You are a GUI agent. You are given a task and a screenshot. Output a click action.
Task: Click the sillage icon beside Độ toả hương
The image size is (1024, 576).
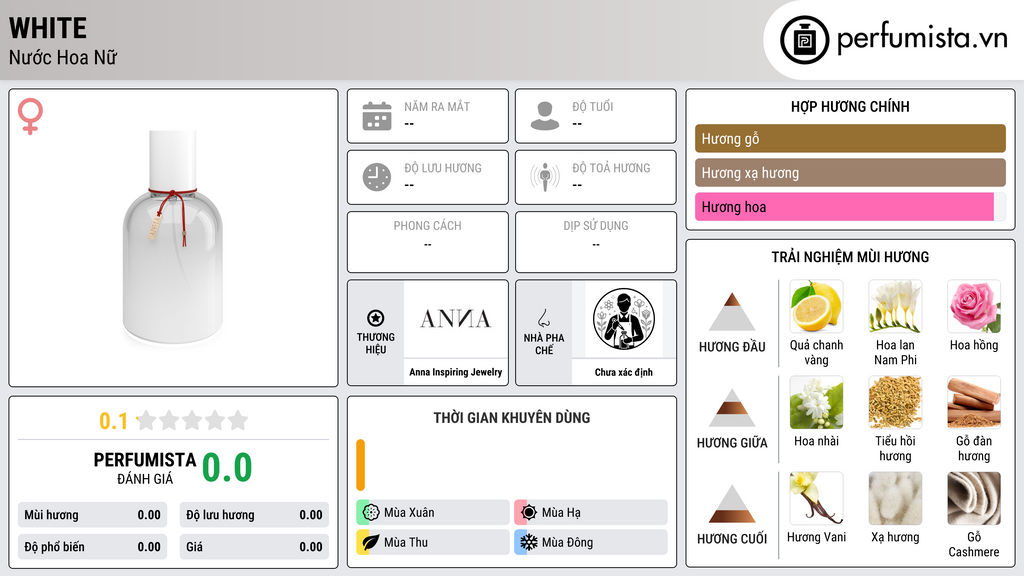(545, 177)
